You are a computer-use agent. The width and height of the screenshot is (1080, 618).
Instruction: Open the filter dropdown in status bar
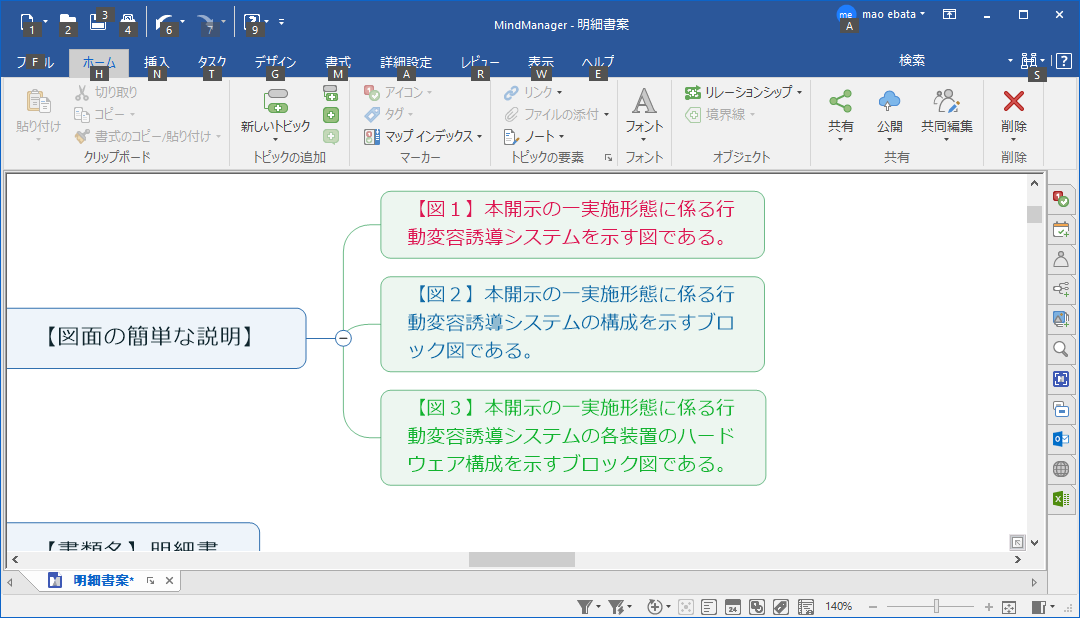pyautogui.click(x=598, y=607)
